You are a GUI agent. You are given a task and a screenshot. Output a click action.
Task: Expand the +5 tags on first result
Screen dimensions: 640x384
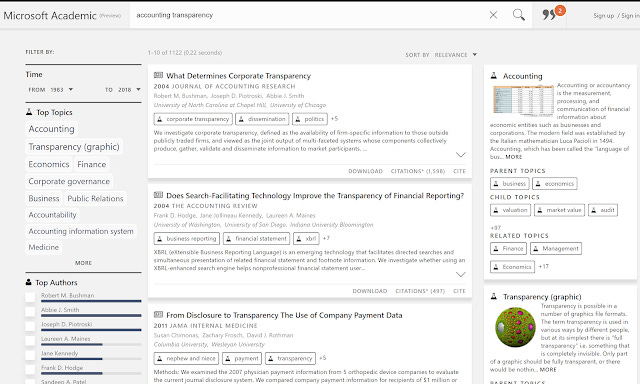334,119
